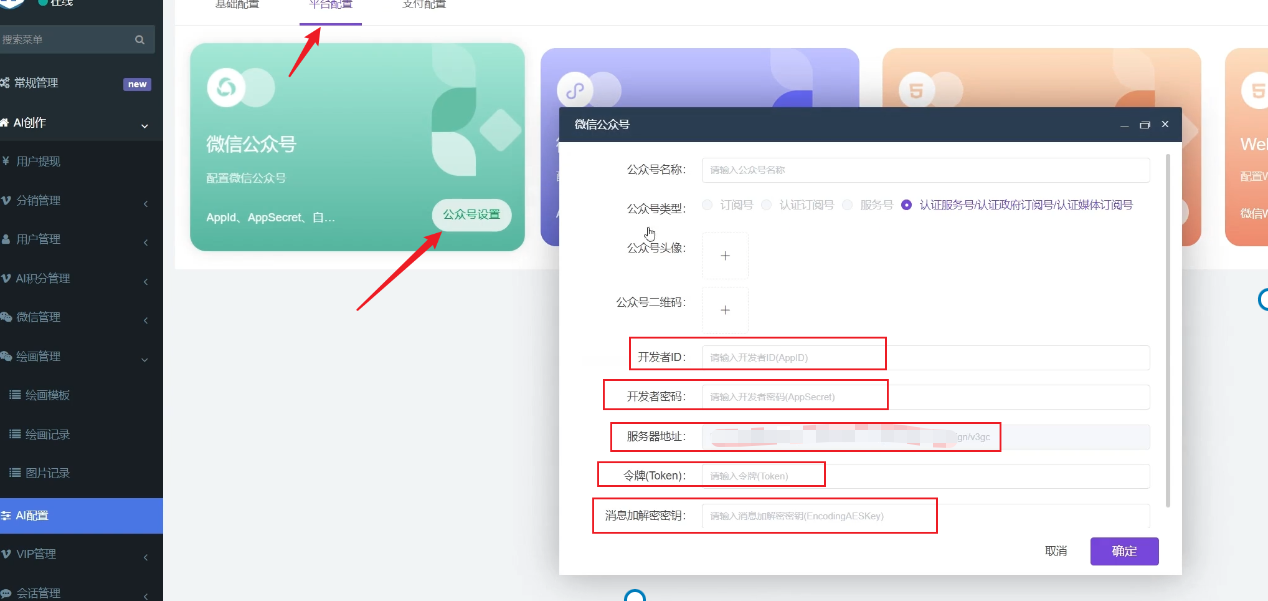Click the list icon beside 绘画记录
1268x601 pixels.
(x=15, y=434)
